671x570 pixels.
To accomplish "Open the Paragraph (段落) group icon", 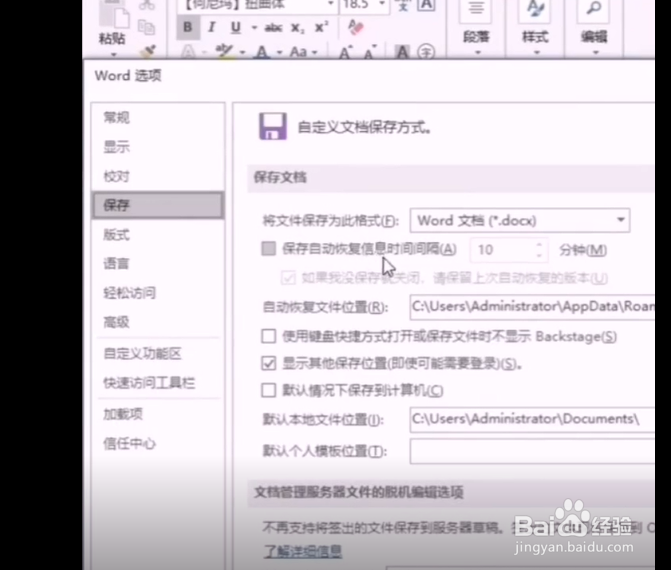I will (x=475, y=10).
